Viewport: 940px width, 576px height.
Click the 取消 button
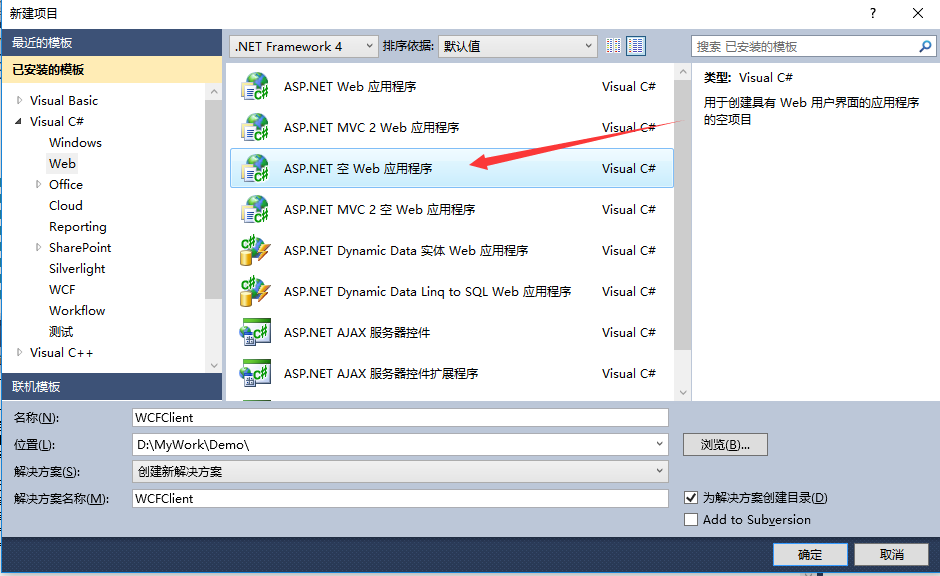tap(891, 554)
